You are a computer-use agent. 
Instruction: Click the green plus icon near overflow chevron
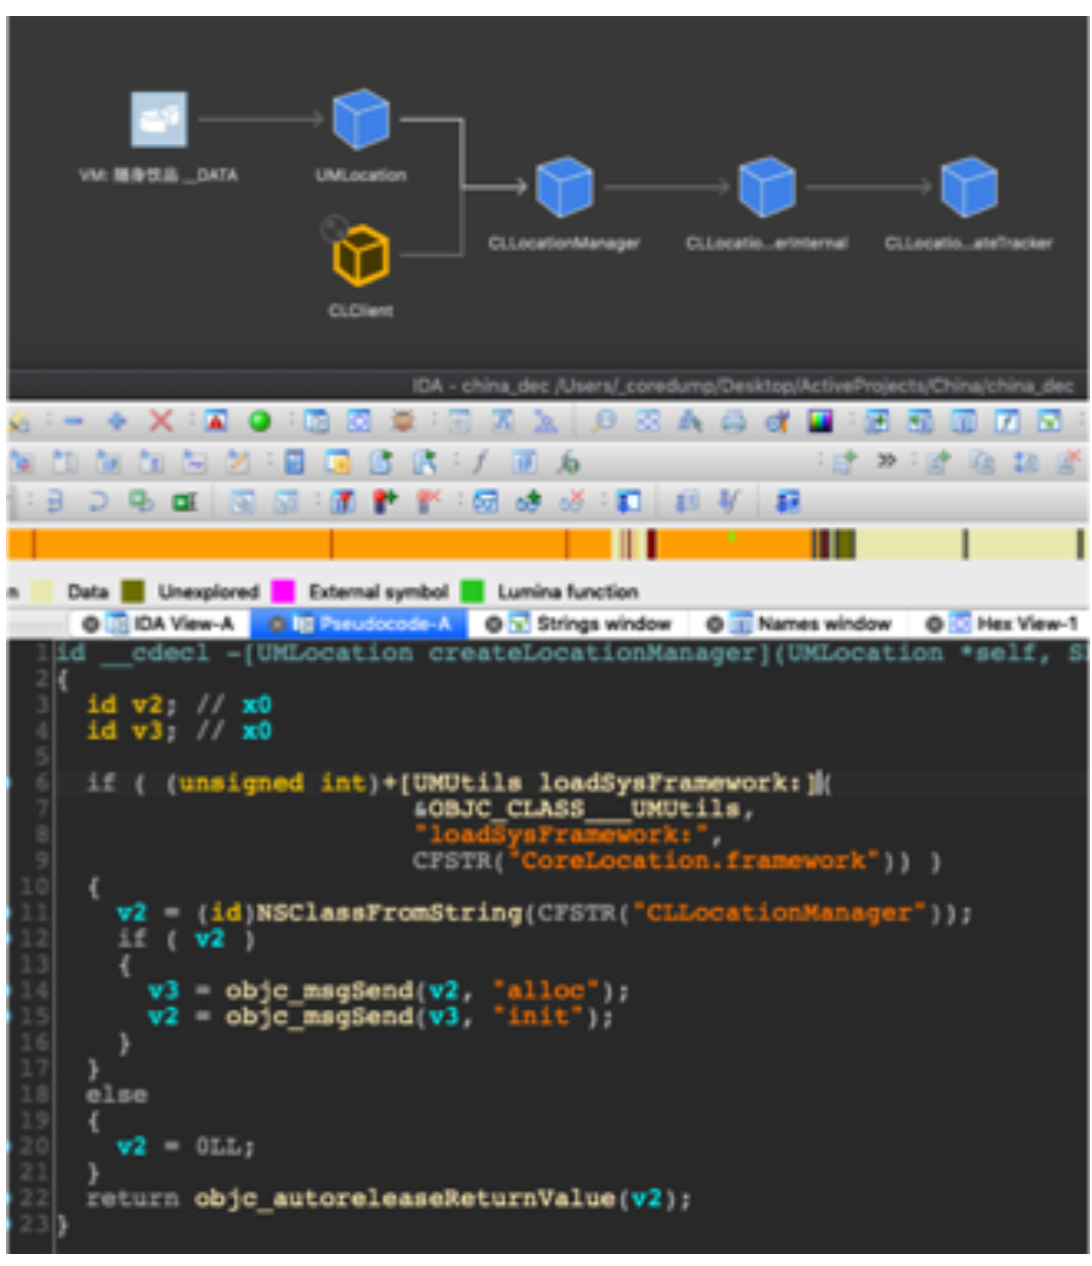[x=846, y=462]
